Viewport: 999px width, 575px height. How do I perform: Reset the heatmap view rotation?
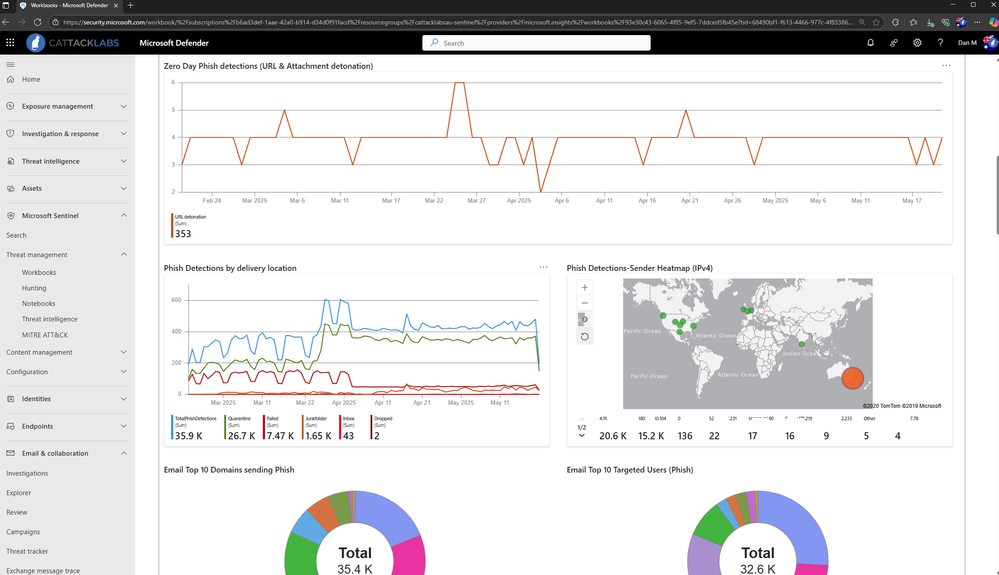(584, 336)
